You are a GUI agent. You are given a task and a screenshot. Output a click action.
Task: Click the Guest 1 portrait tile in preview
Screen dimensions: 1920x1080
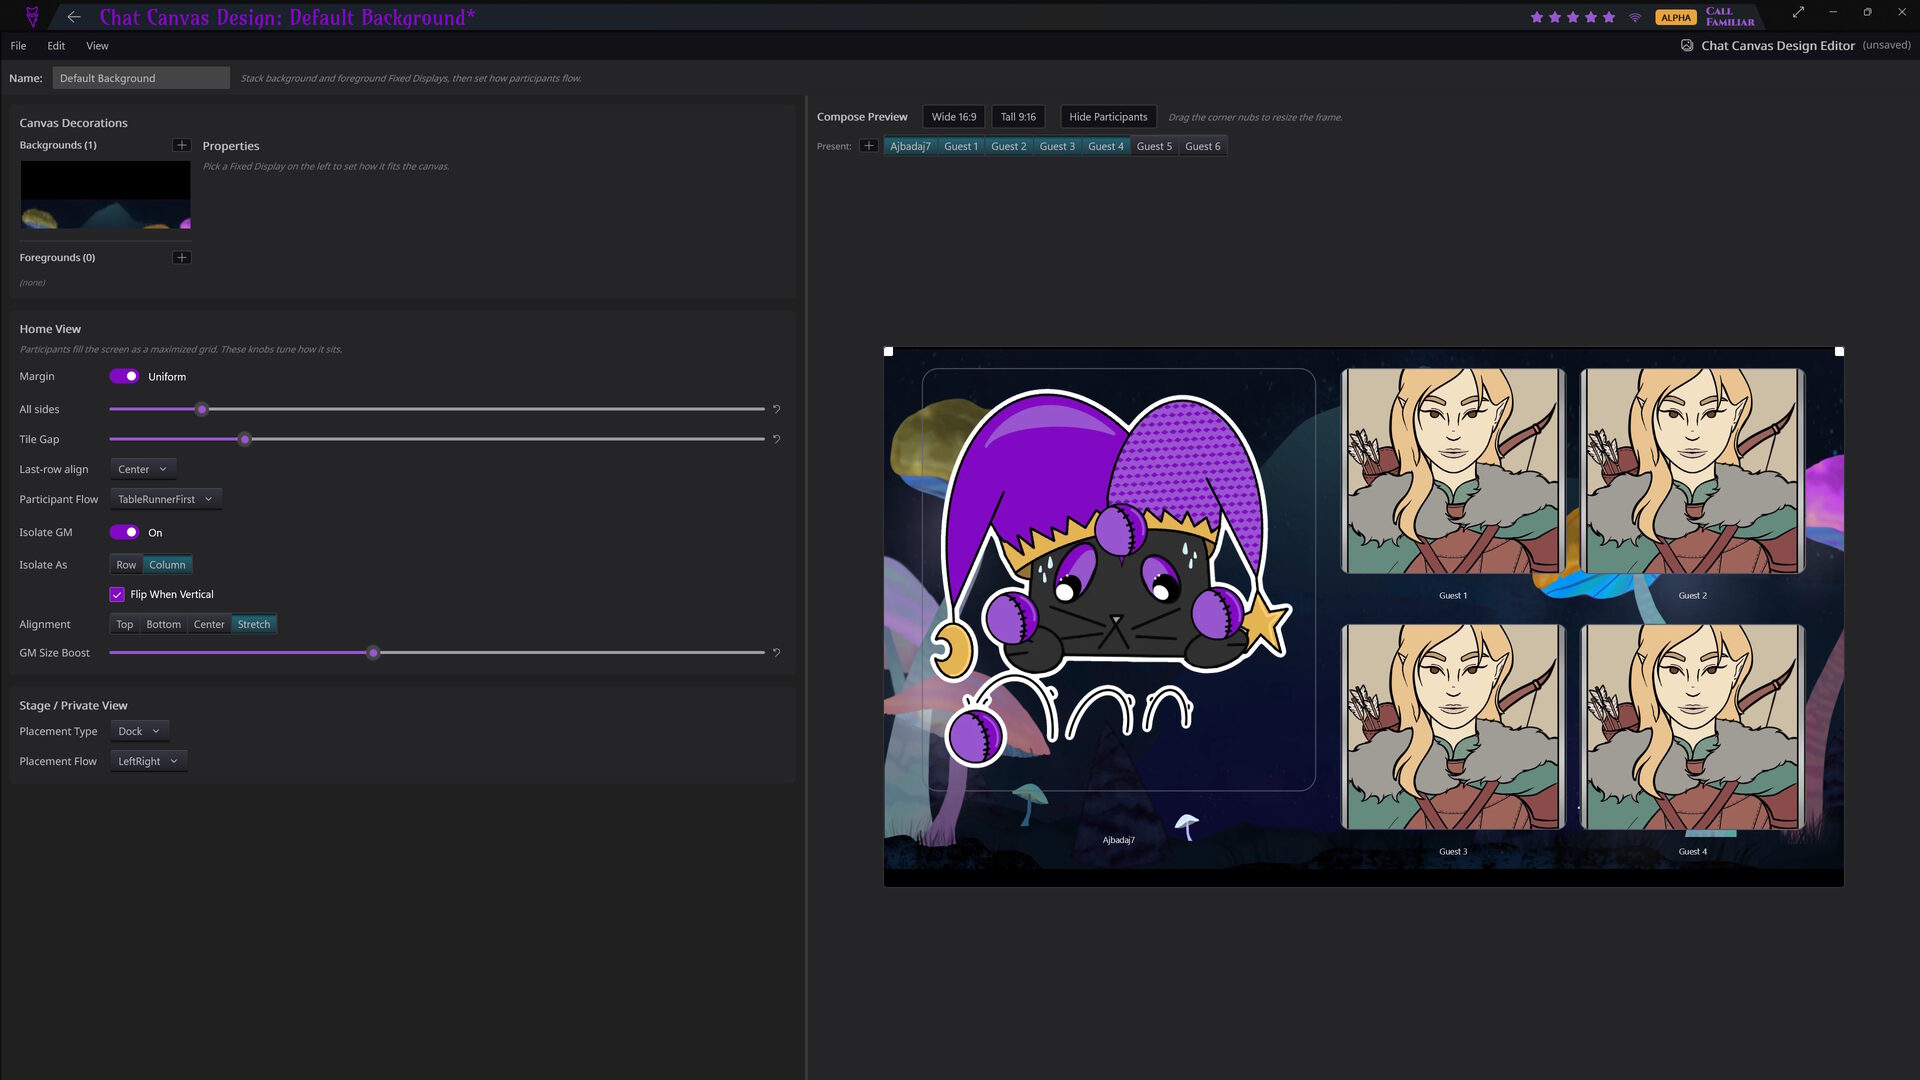click(x=1453, y=471)
